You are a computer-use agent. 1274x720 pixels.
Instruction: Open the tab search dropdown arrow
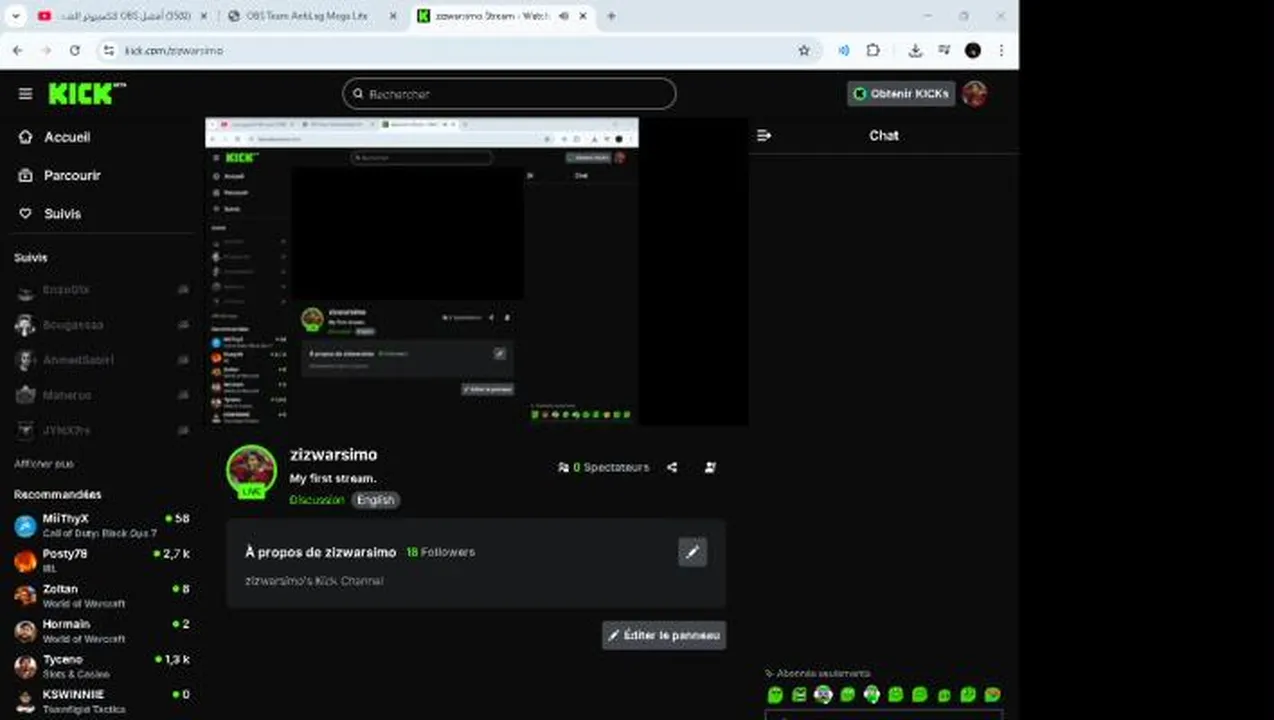click(x=15, y=16)
